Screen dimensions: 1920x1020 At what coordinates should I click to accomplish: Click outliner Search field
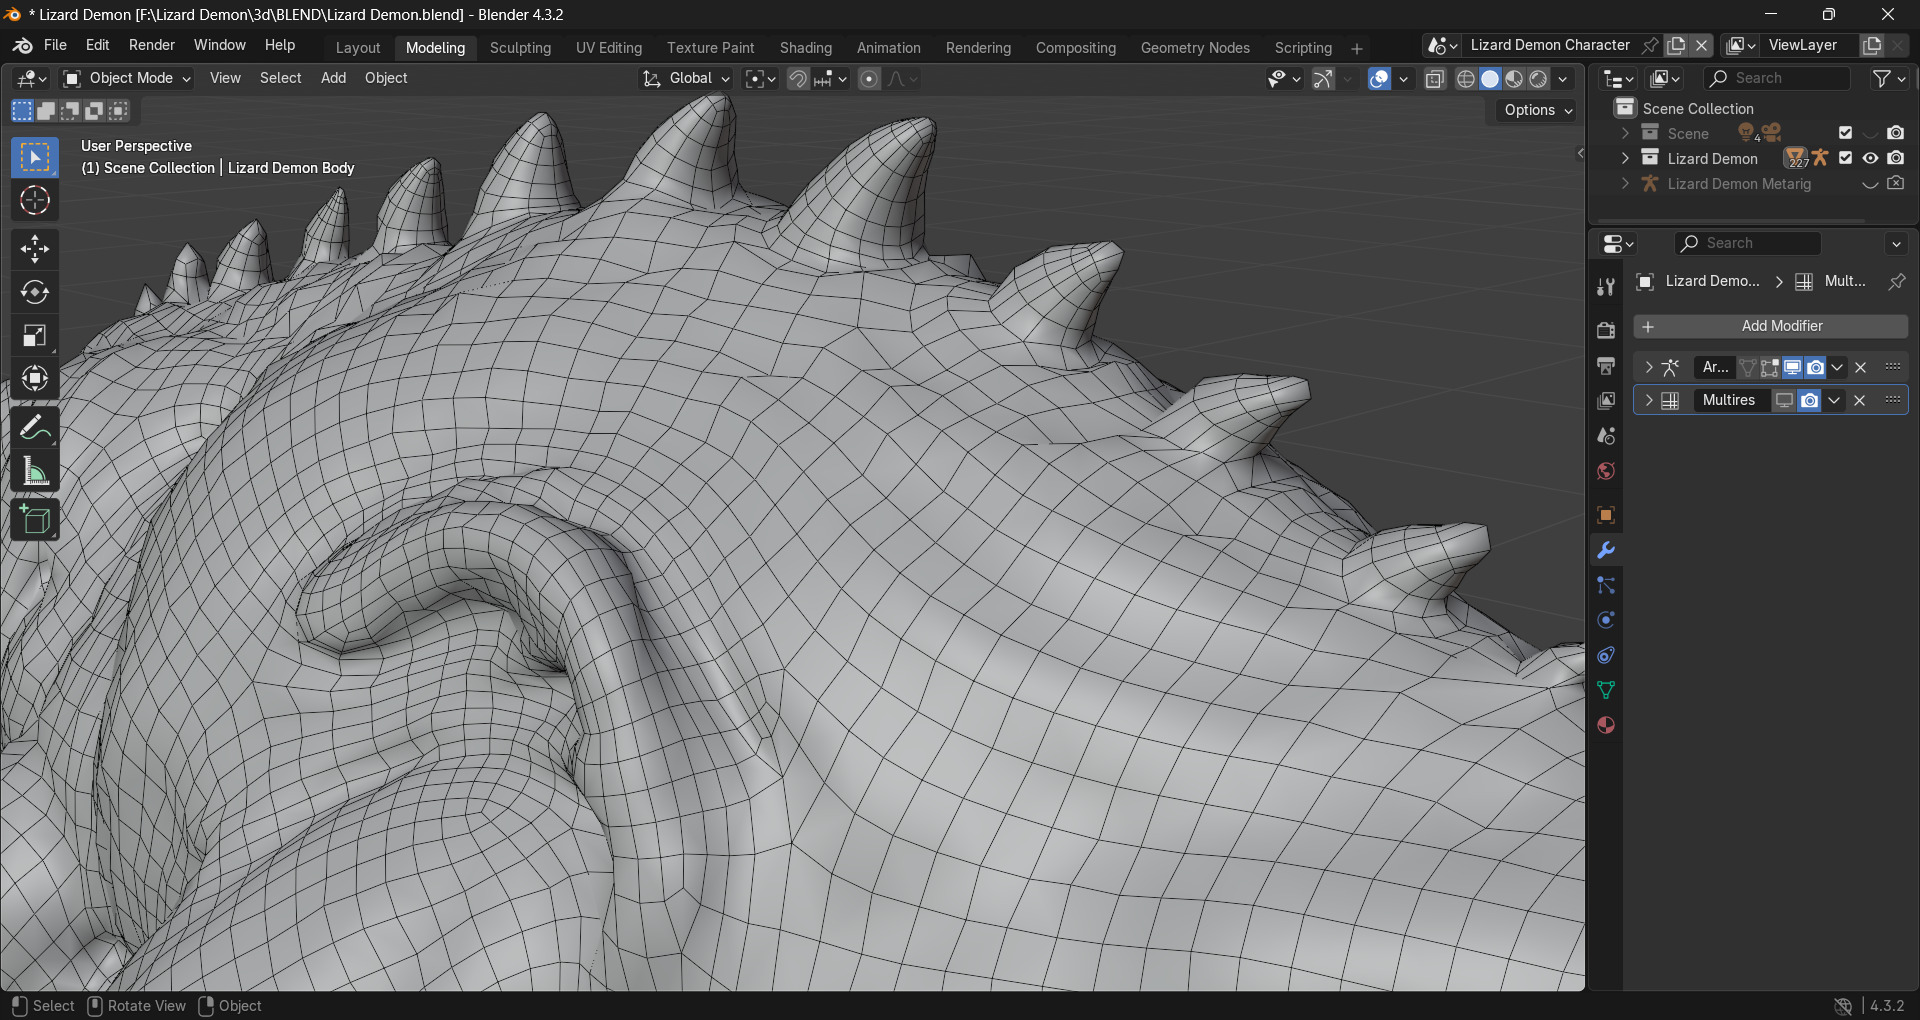pyautogui.click(x=1777, y=78)
